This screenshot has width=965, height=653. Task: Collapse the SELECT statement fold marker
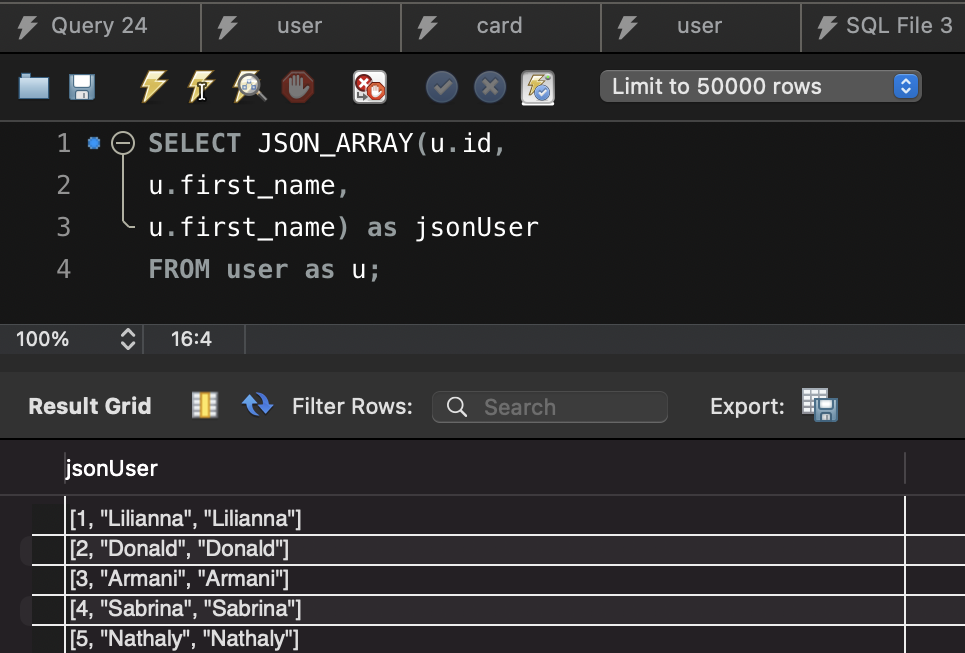(x=122, y=143)
